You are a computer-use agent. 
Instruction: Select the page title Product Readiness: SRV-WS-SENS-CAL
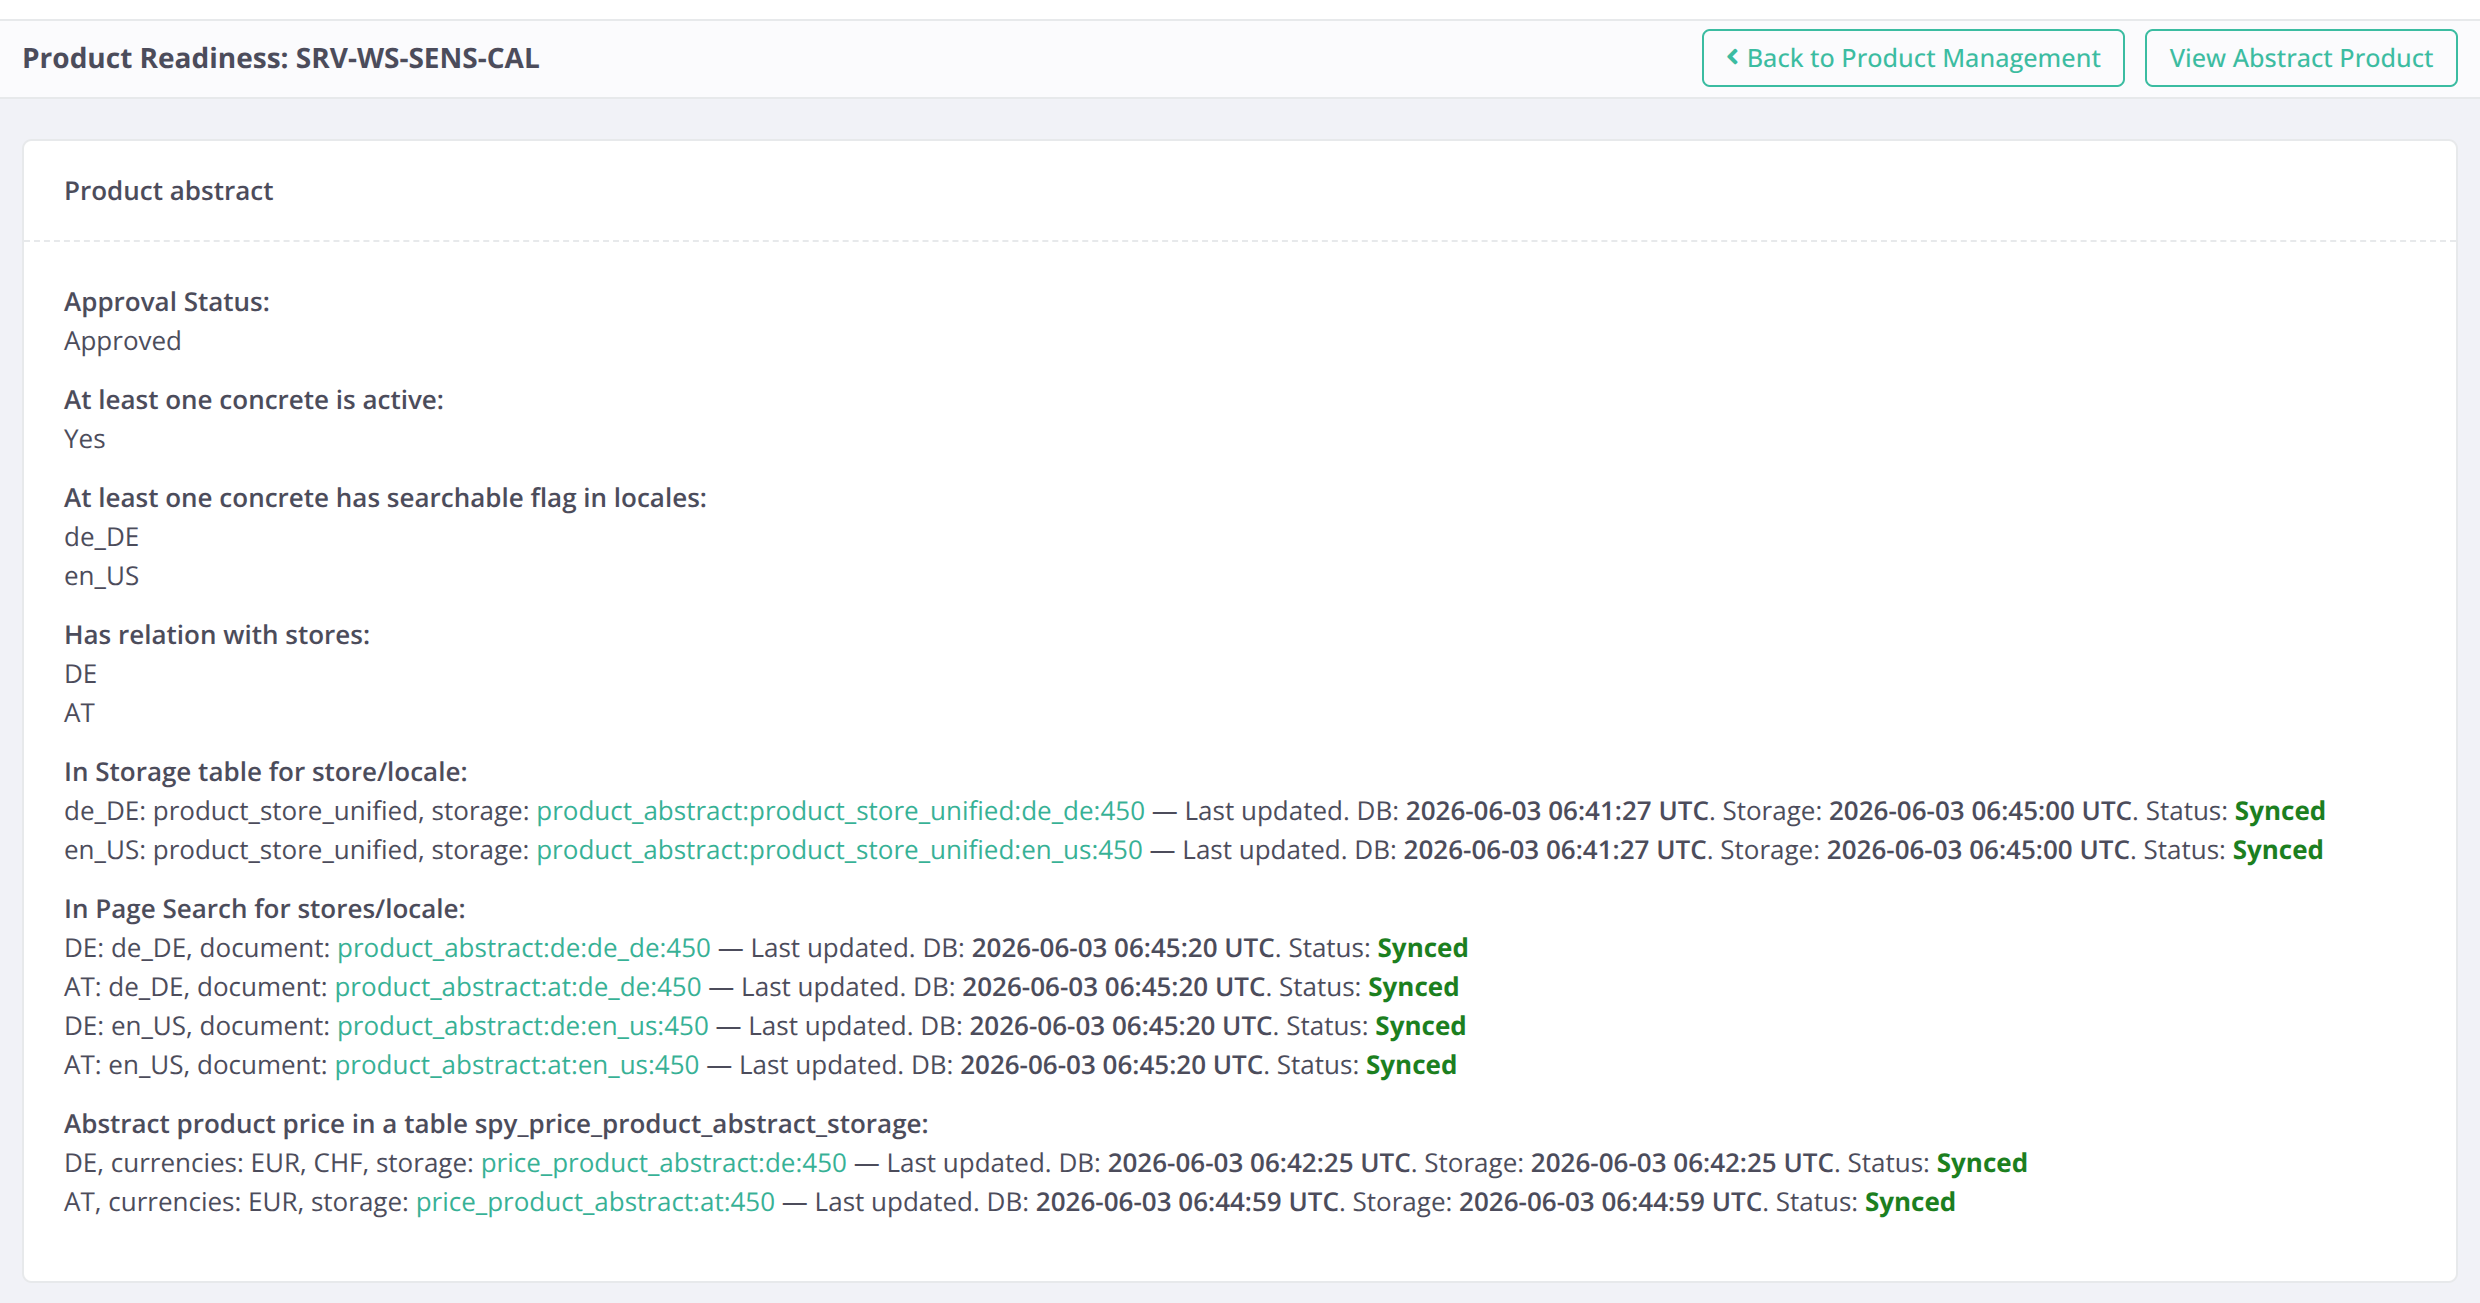coord(281,58)
